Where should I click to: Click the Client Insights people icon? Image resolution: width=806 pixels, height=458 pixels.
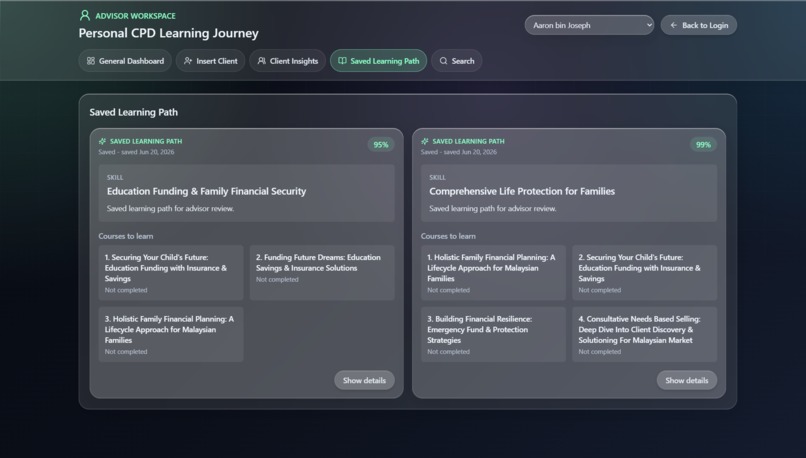[x=262, y=61]
